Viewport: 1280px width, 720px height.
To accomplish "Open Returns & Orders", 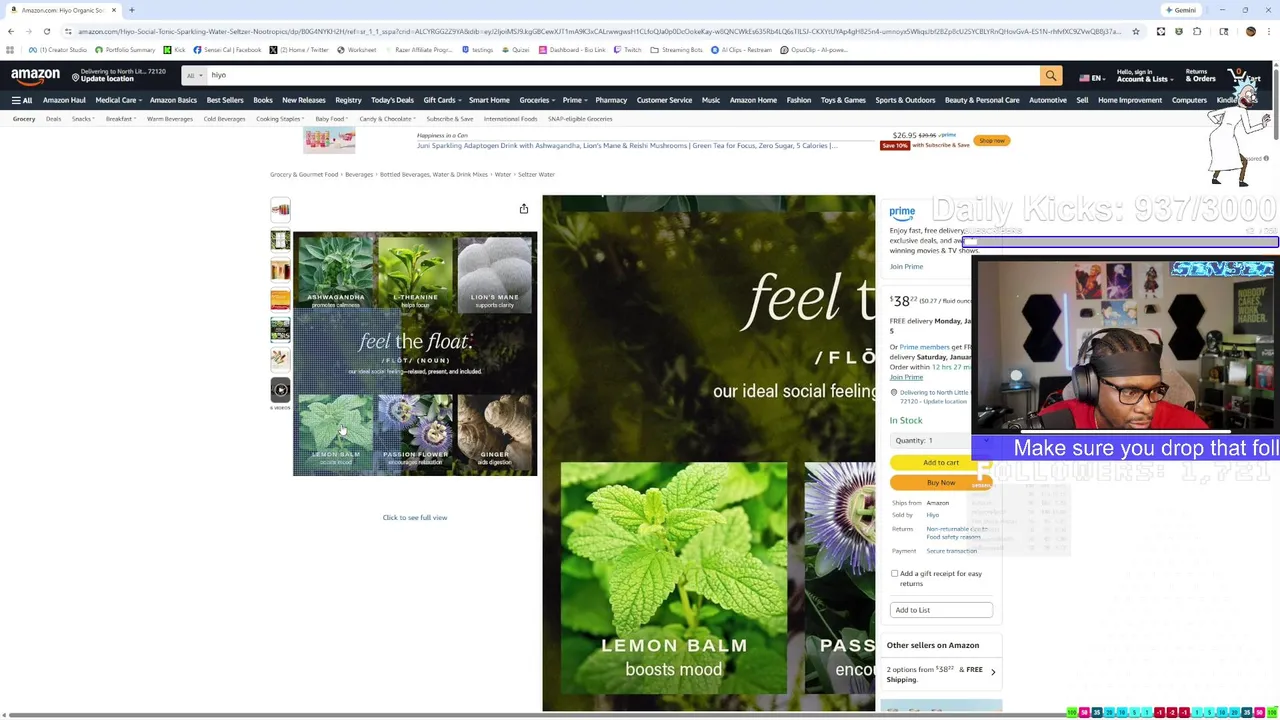I will point(1200,76).
